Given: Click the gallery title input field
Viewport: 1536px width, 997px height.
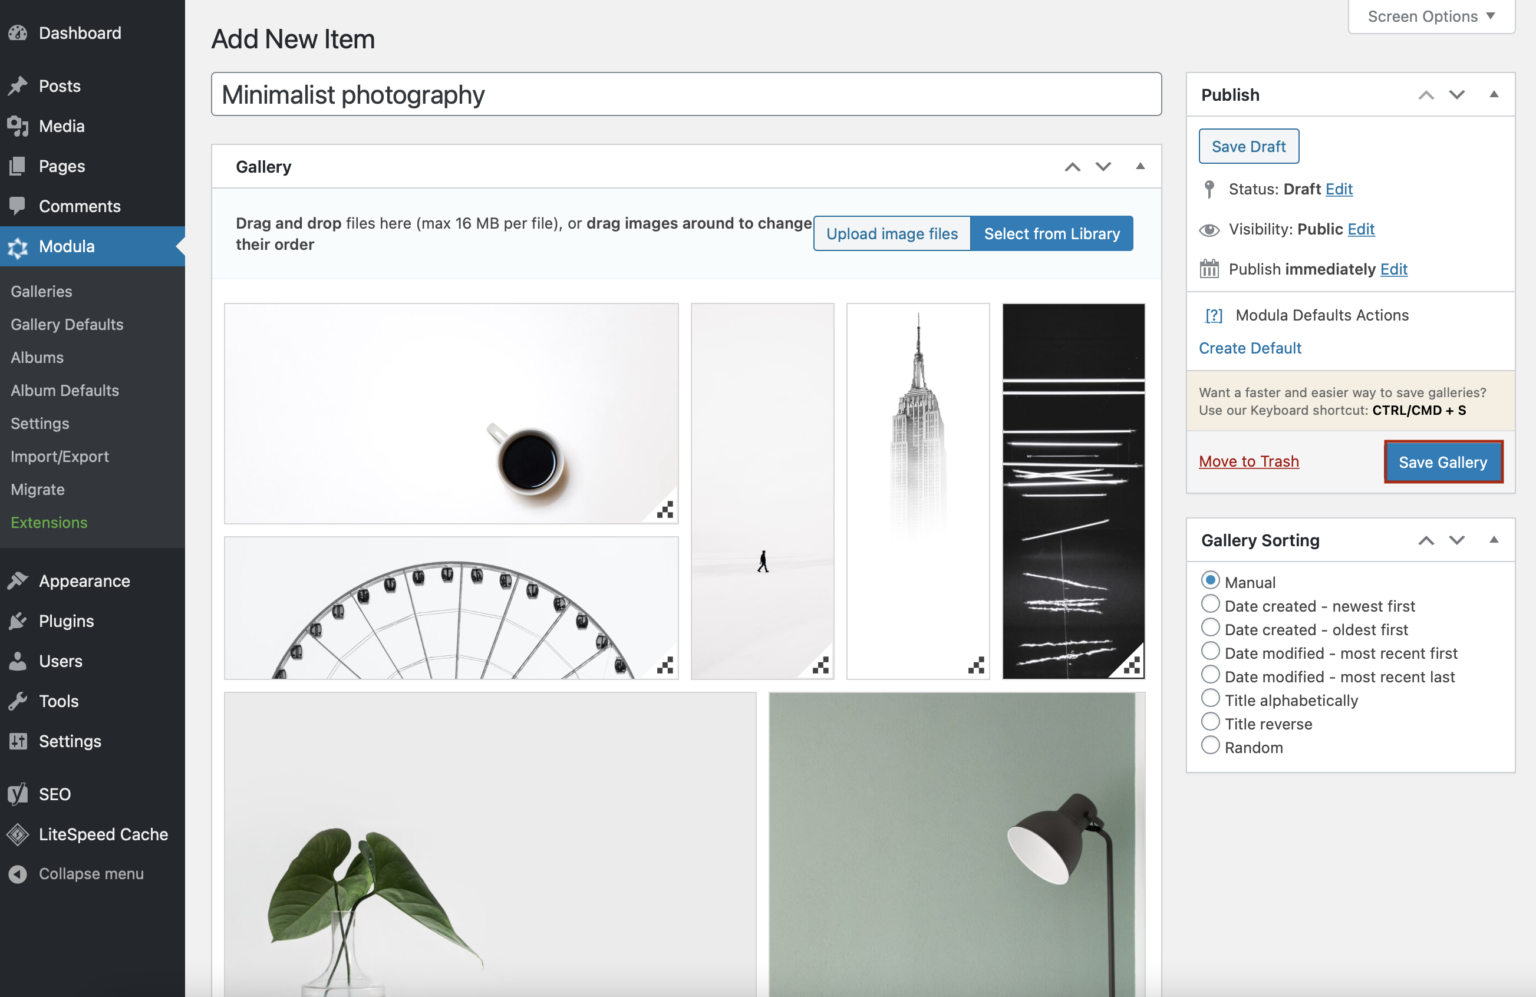Looking at the screenshot, I should click(x=686, y=95).
